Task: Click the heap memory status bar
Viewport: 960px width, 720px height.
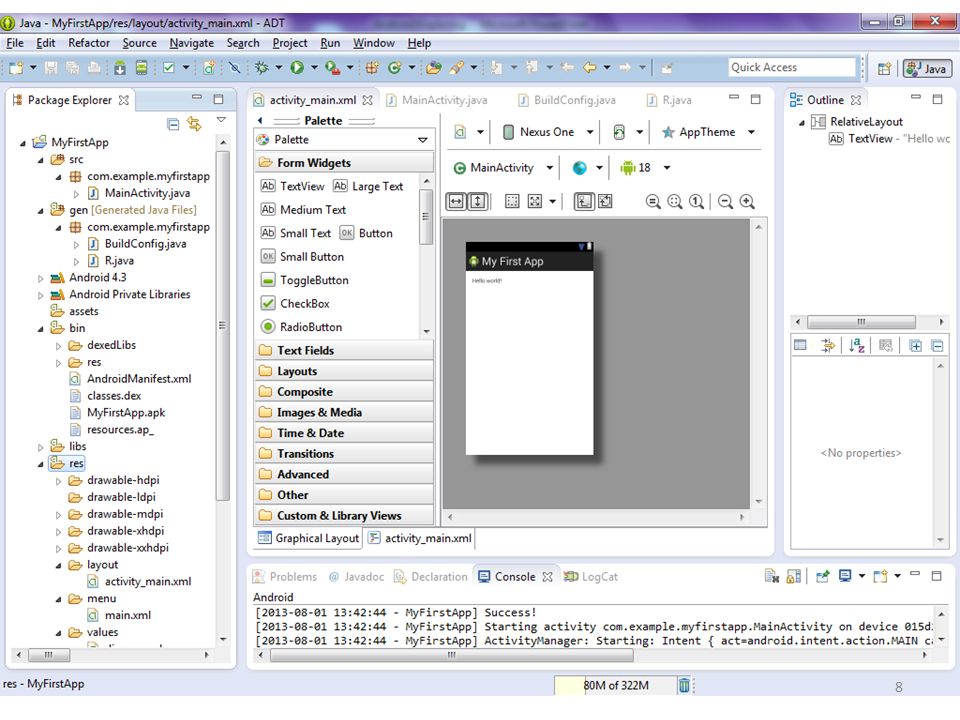Action: tap(615, 685)
